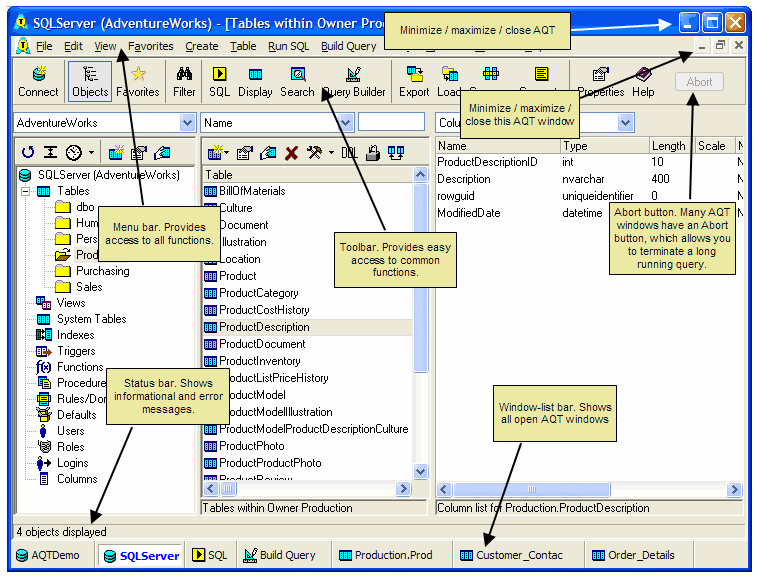This screenshot has height=577, width=757.
Task: Click the clock icon in the tree toolbar
Action: [x=74, y=153]
